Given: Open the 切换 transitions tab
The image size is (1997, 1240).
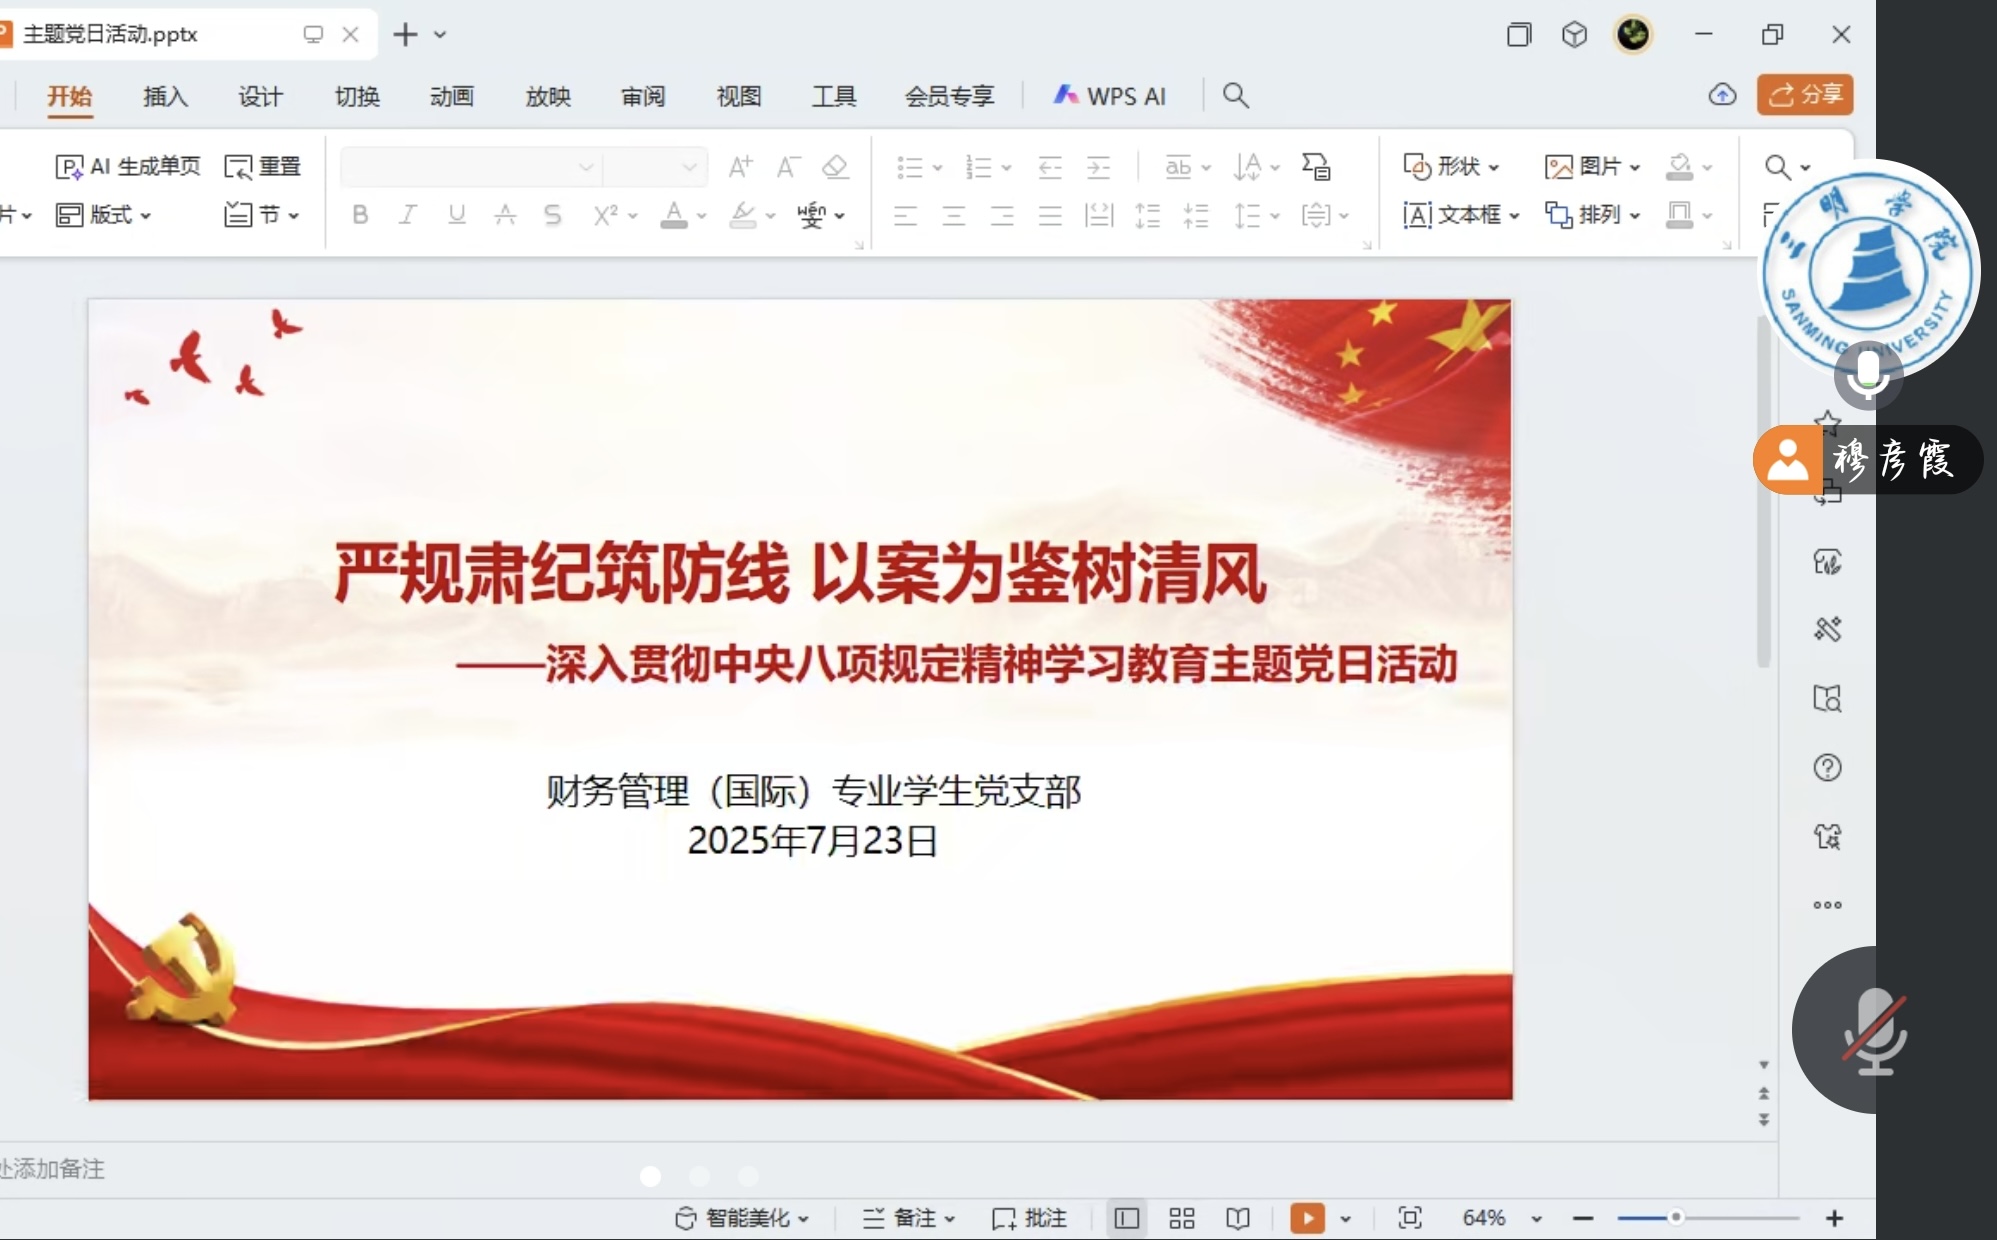Looking at the screenshot, I should click(x=357, y=96).
